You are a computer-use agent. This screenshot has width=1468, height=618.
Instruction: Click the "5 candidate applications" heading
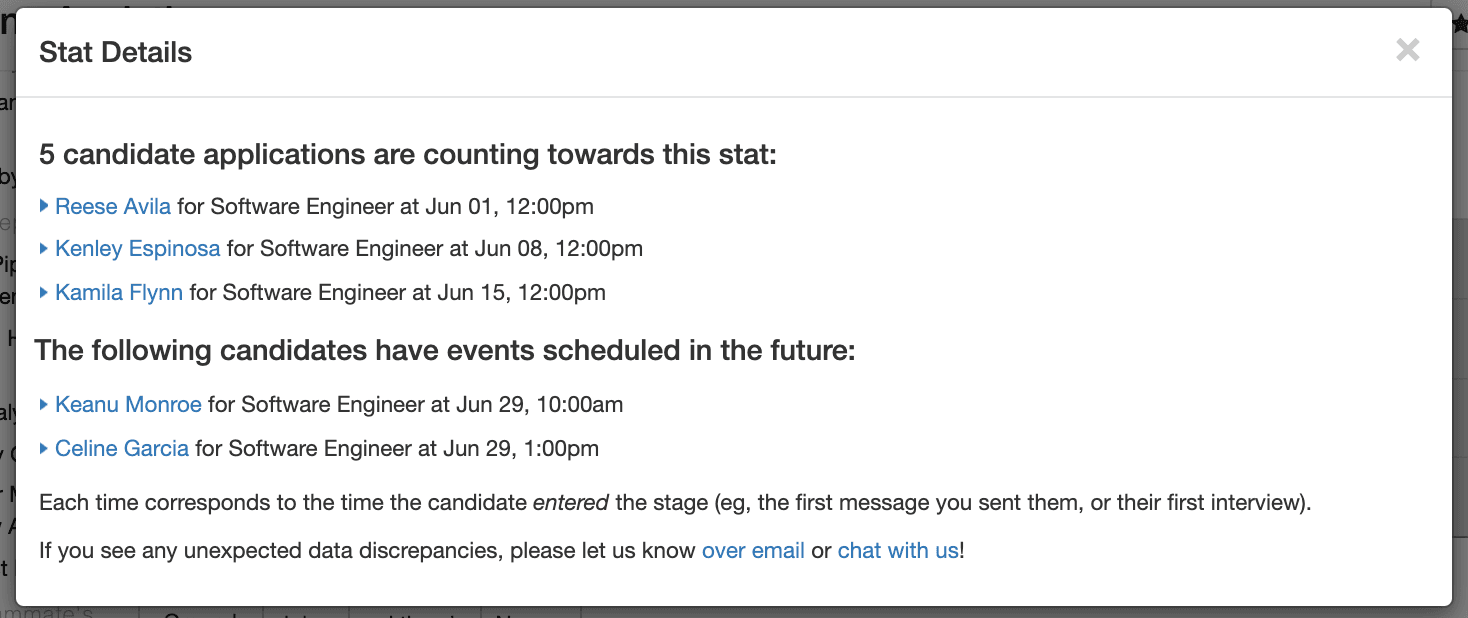pyautogui.click(x=407, y=154)
